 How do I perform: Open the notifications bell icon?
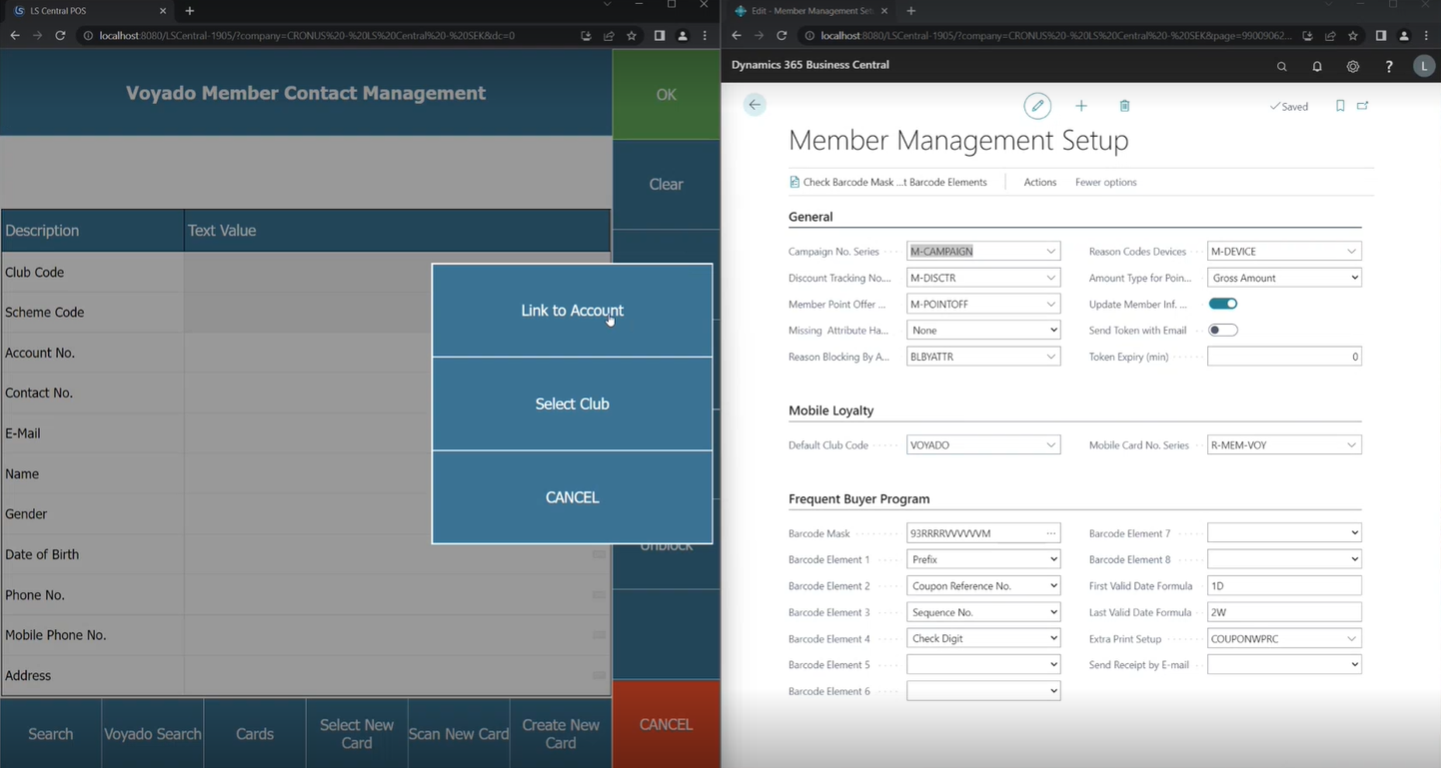pos(1317,66)
